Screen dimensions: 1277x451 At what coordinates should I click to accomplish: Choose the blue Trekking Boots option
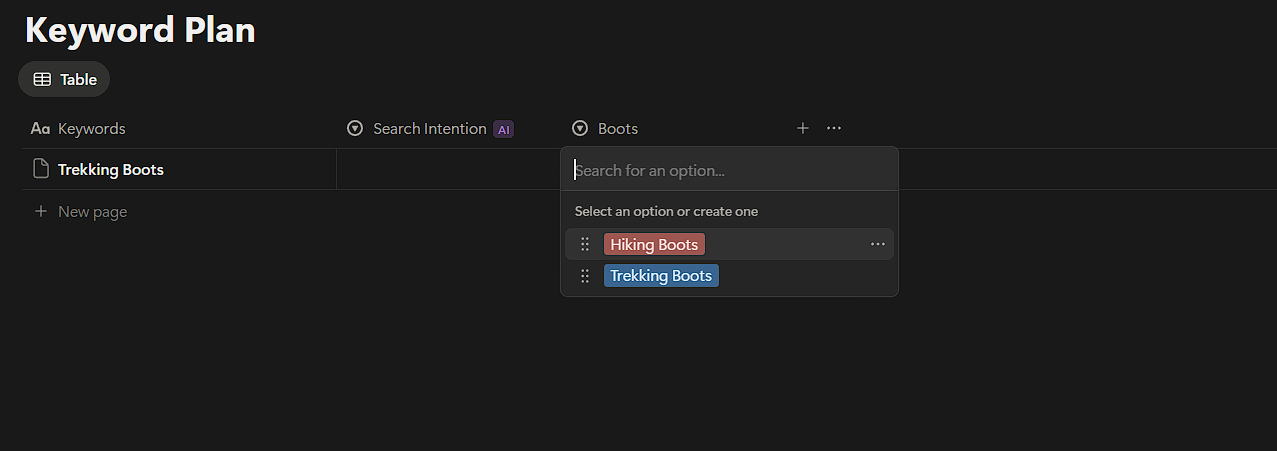[x=661, y=276]
